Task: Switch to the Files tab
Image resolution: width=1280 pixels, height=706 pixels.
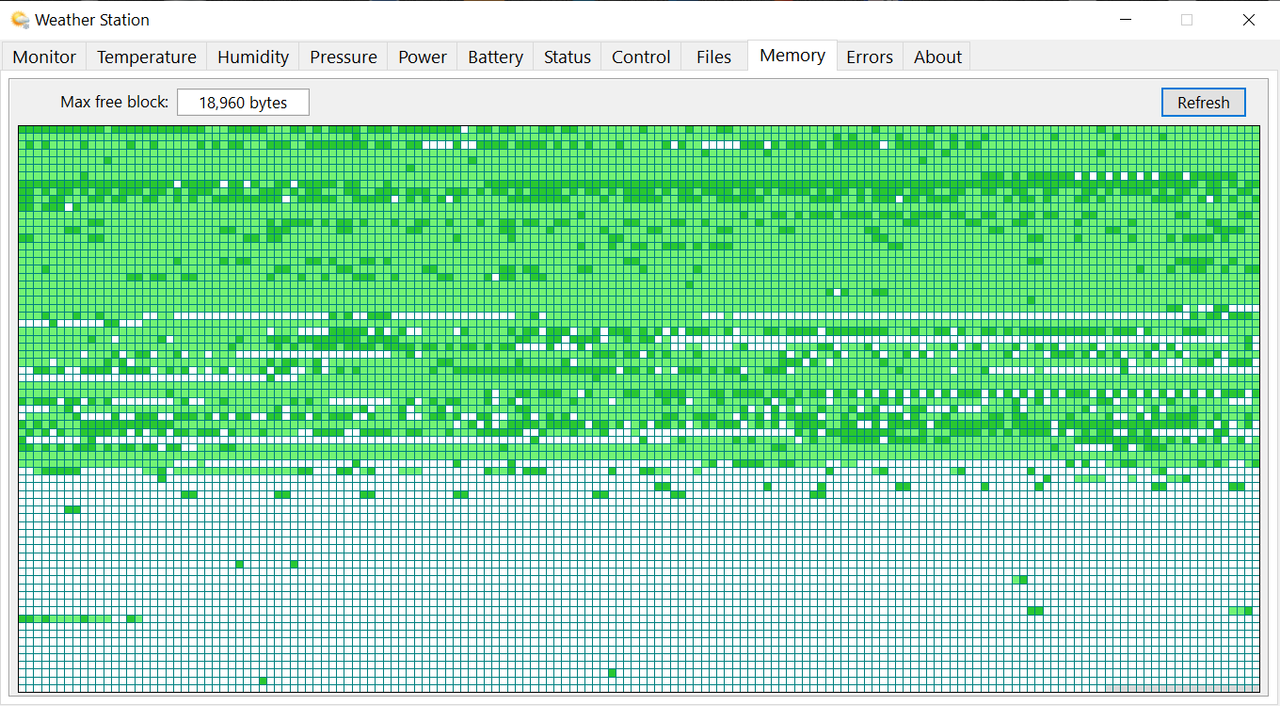Action: tap(713, 57)
